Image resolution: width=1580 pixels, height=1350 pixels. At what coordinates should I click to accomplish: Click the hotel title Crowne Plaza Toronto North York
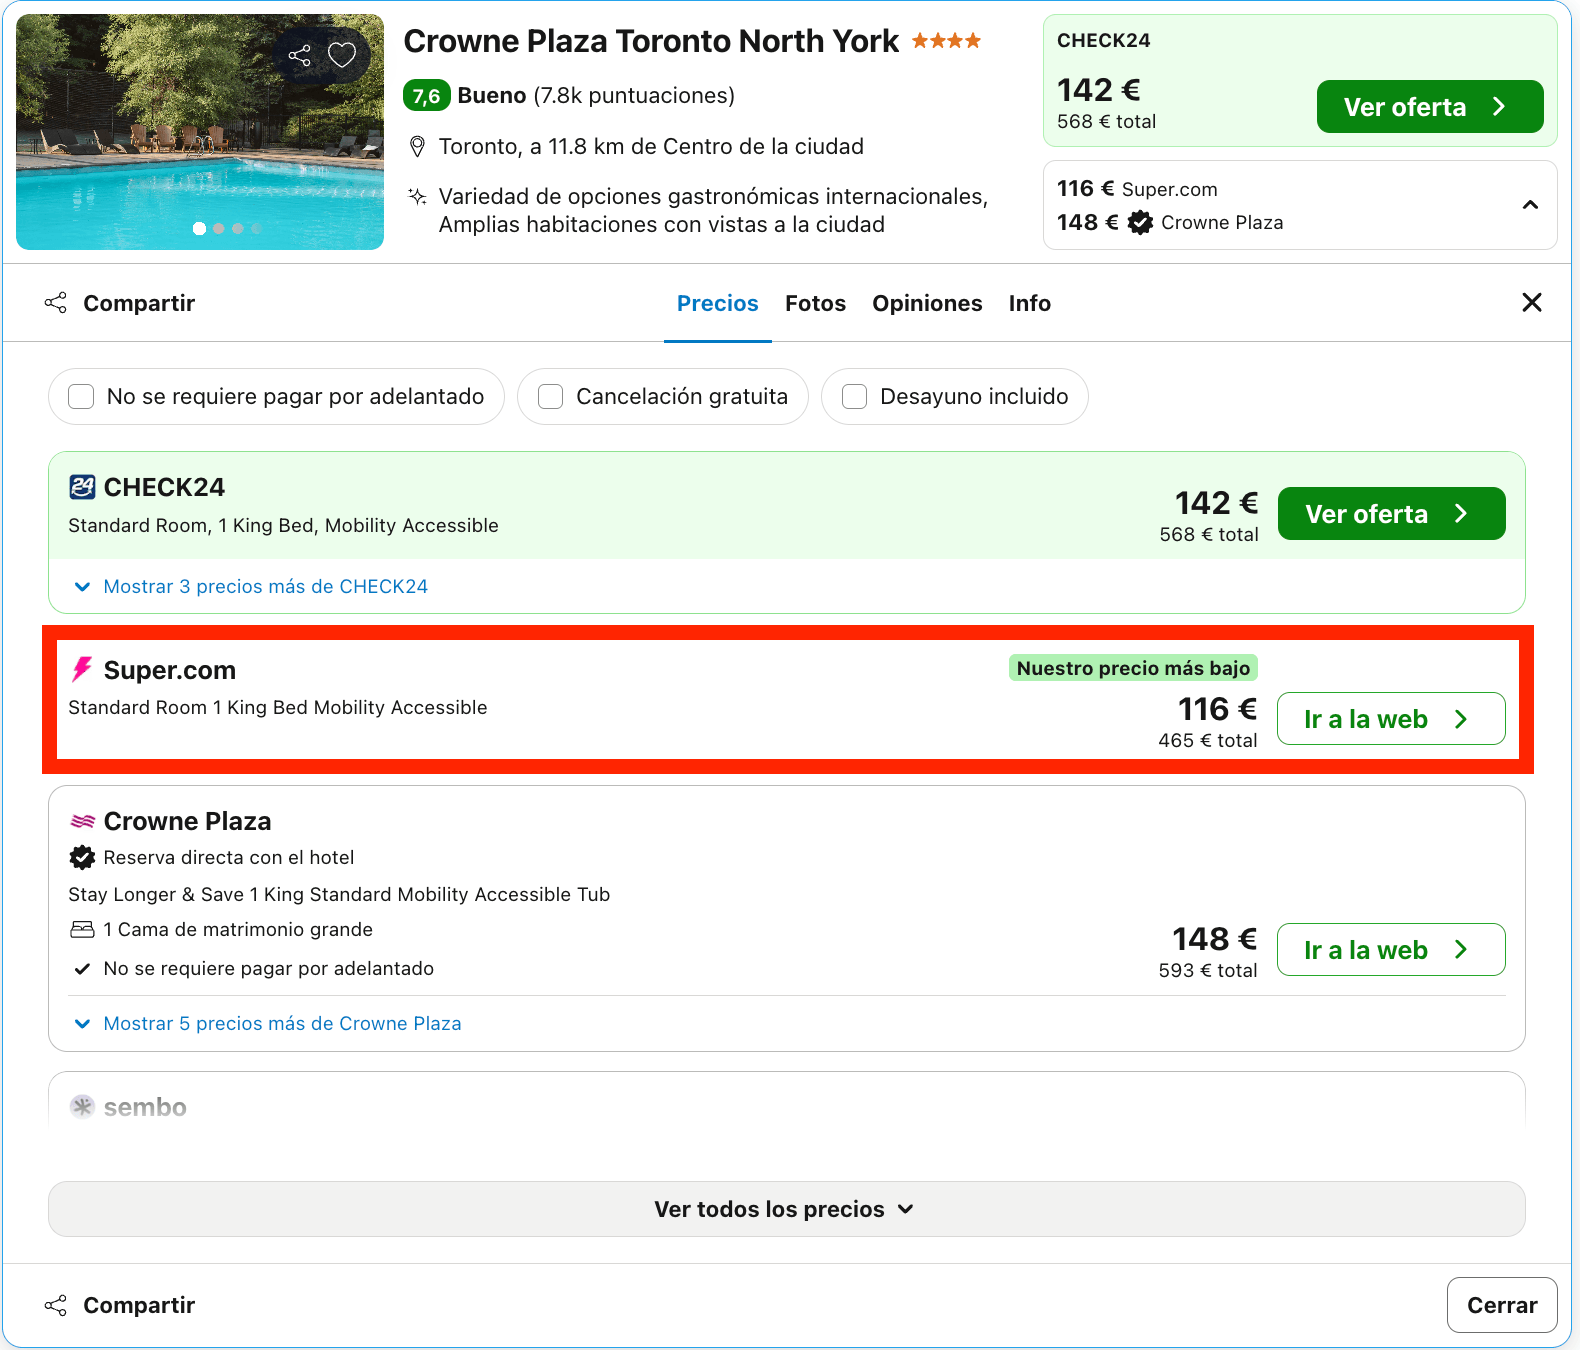pyautogui.click(x=651, y=41)
